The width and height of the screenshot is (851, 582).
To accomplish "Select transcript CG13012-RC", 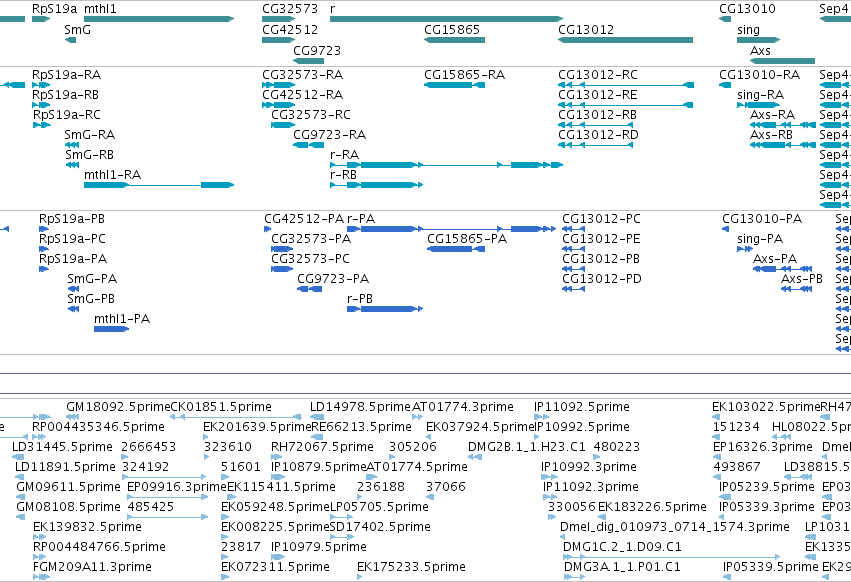I will (x=625, y=85).
